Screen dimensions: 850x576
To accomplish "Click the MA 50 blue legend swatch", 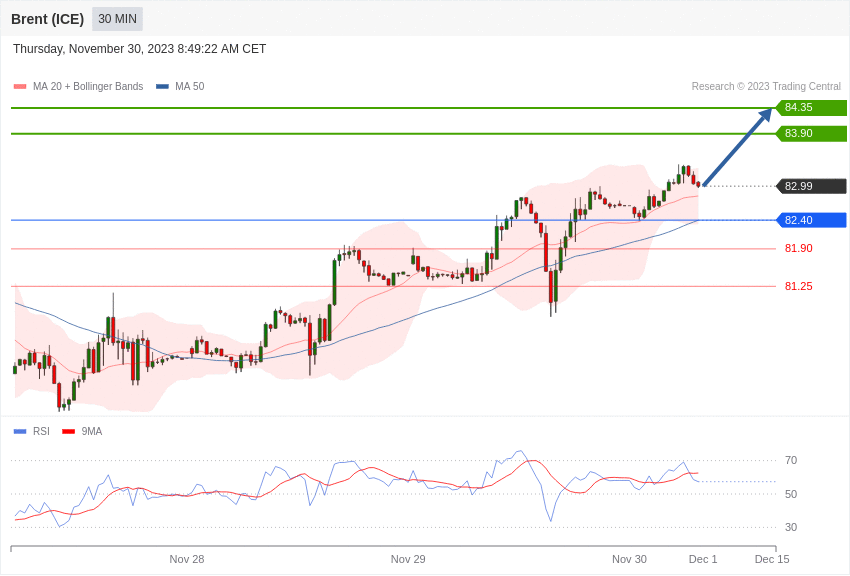I will click(162, 87).
